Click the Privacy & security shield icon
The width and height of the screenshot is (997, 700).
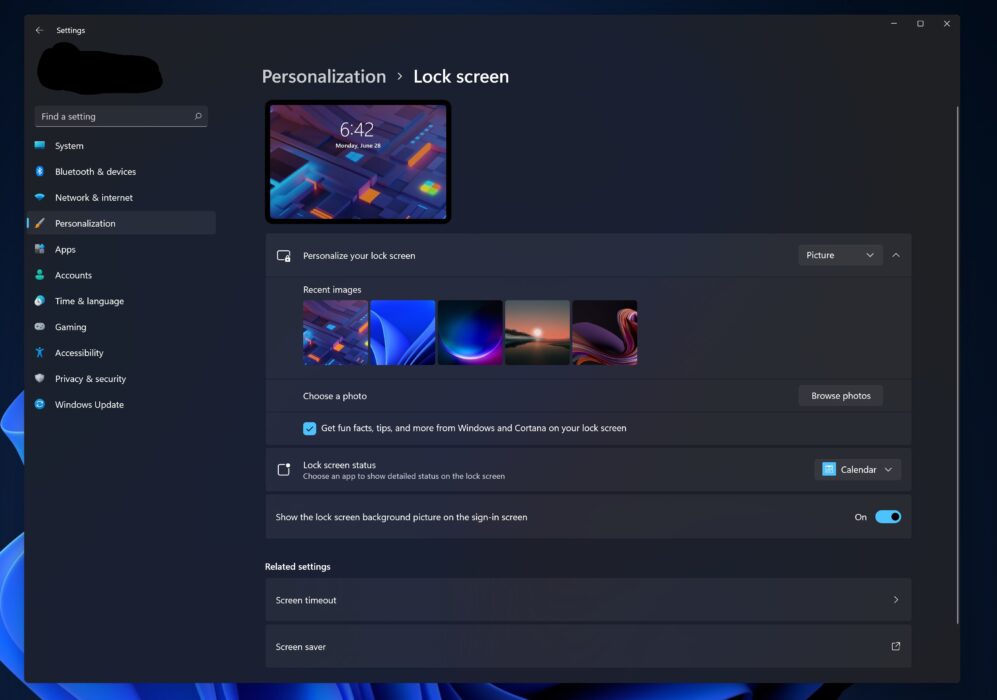click(x=40, y=379)
